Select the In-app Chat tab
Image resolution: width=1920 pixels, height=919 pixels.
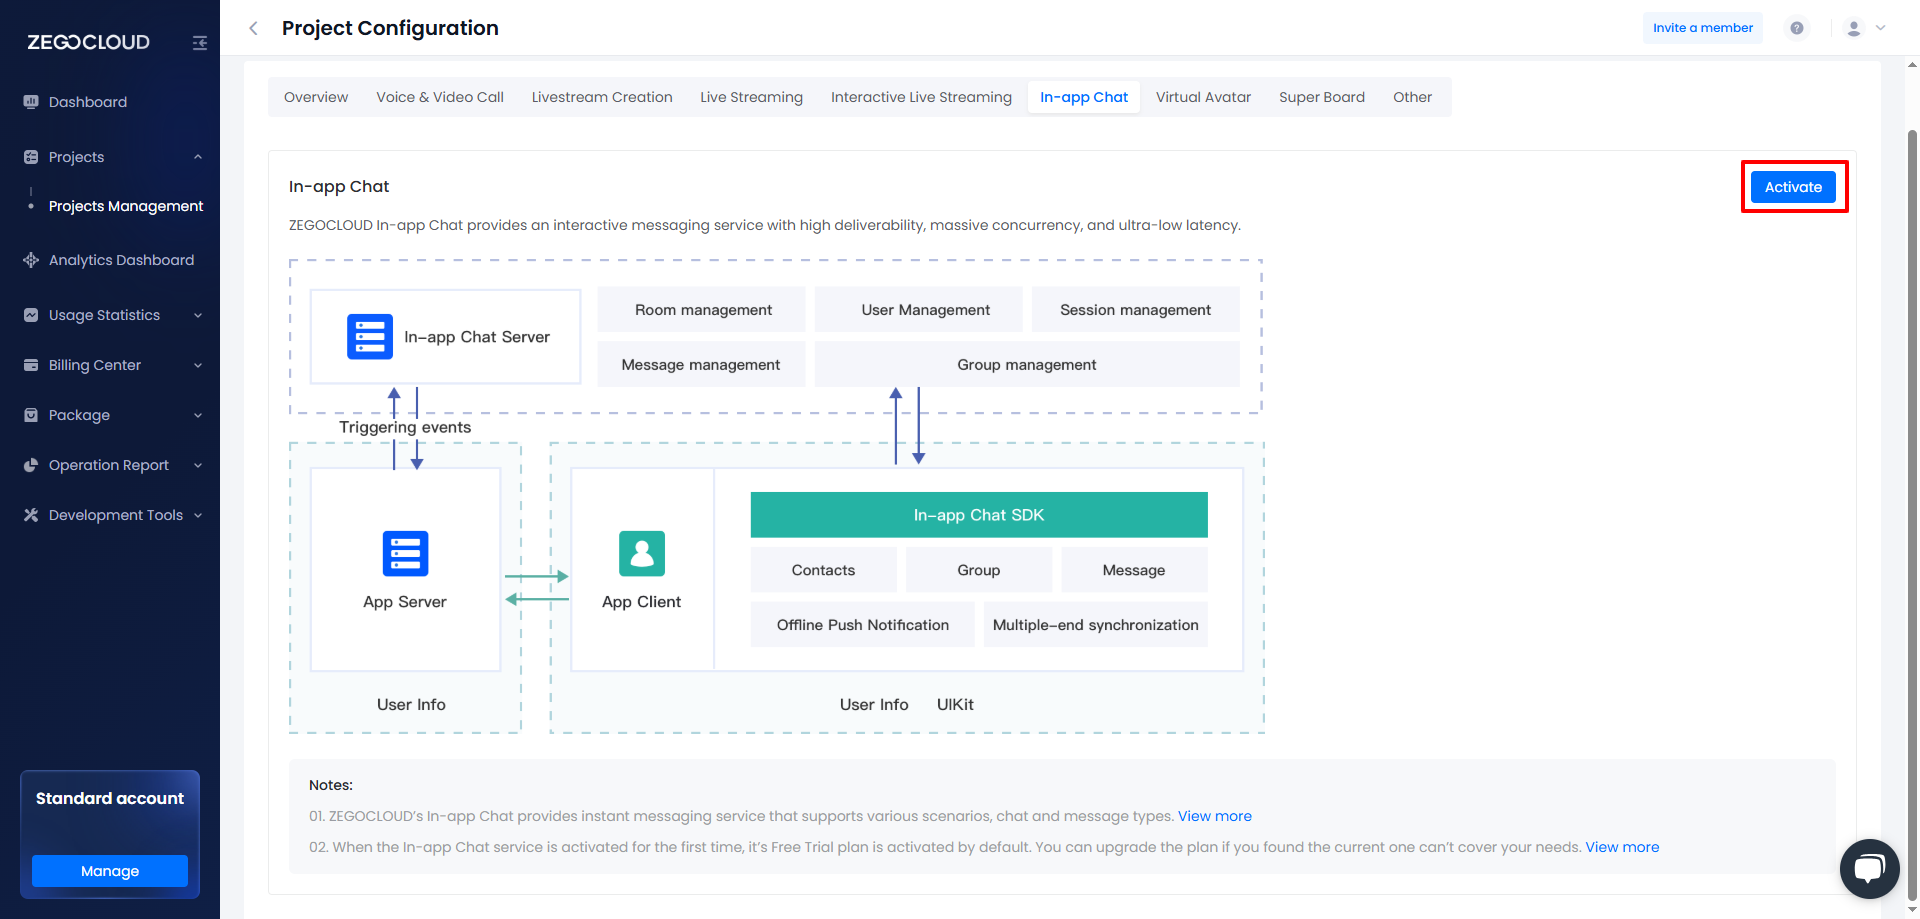pos(1084,97)
